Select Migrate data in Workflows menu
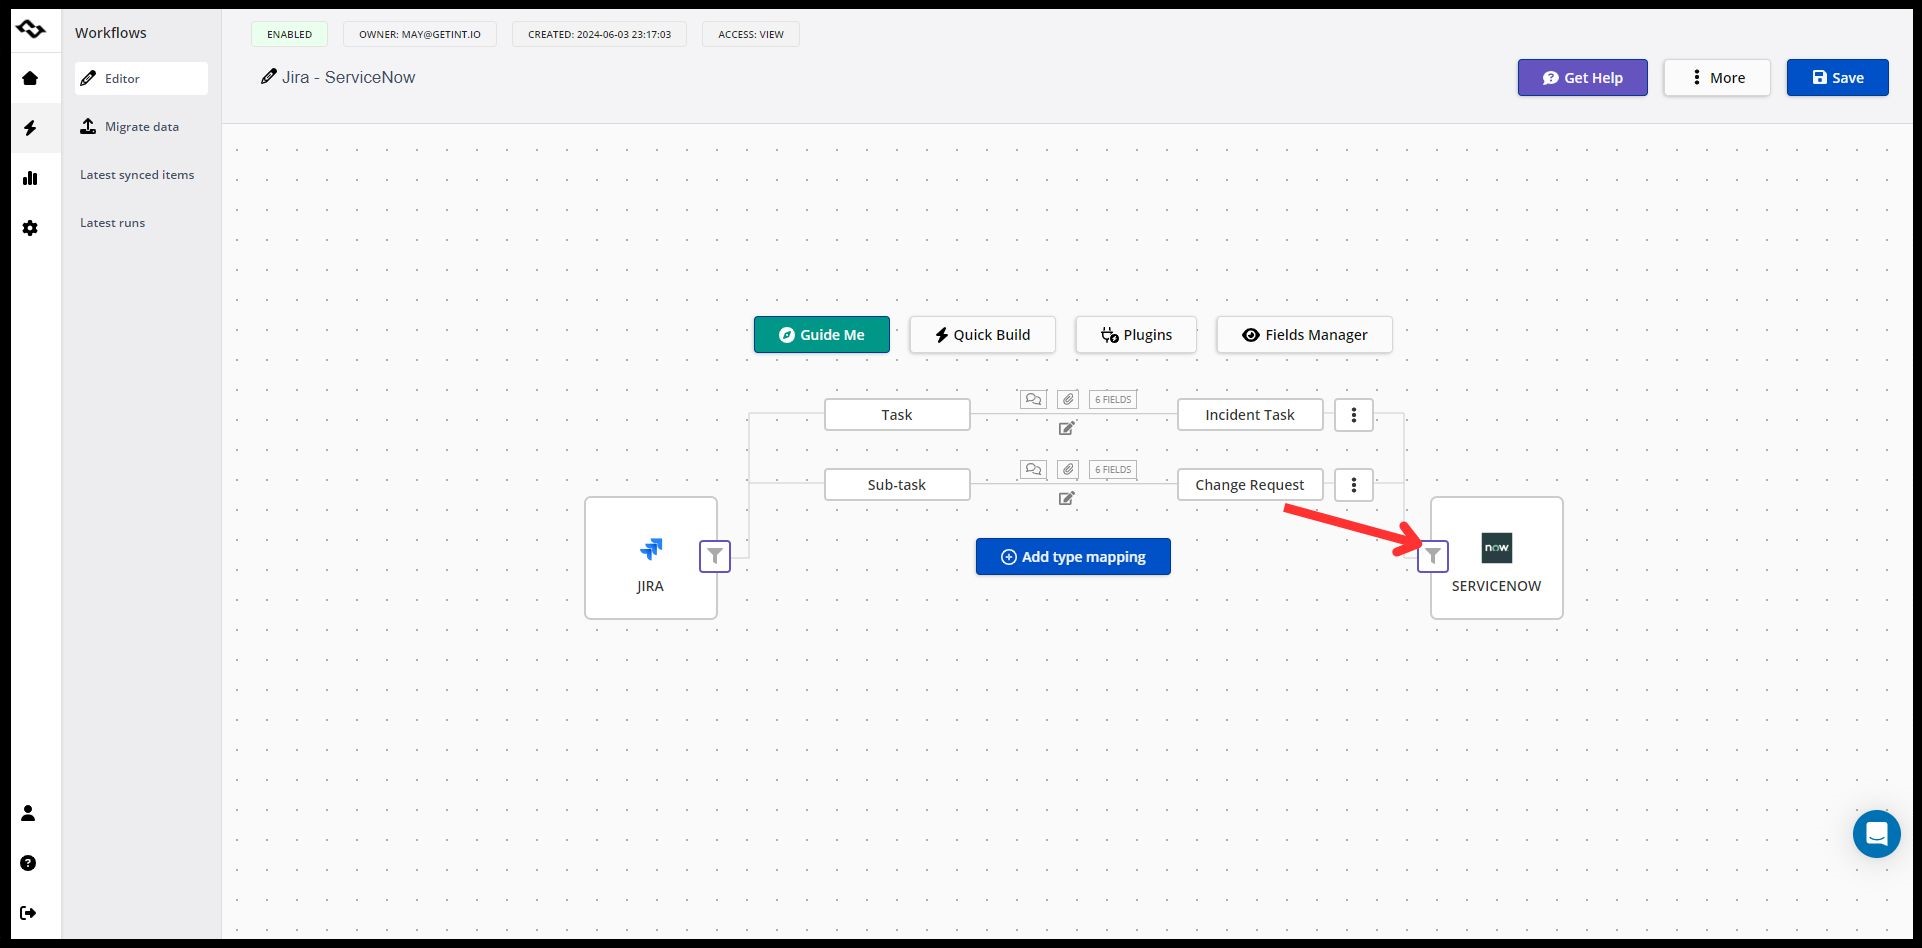Viewport: 1922px width, 948px height. coord(141,127)
